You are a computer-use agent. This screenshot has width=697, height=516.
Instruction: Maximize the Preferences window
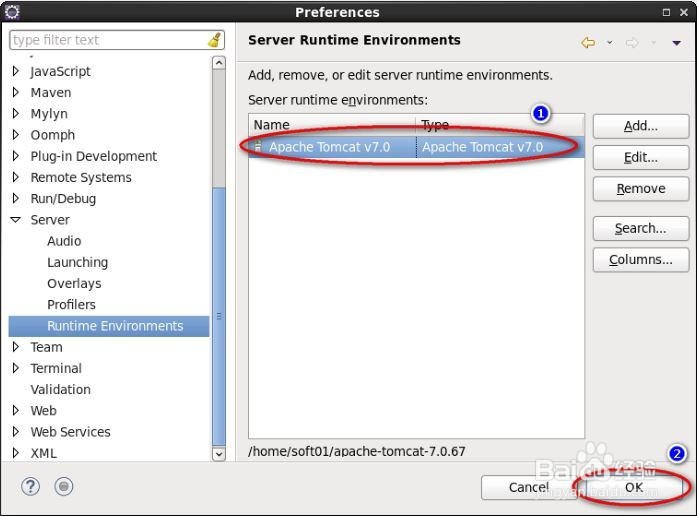[666, 12]
